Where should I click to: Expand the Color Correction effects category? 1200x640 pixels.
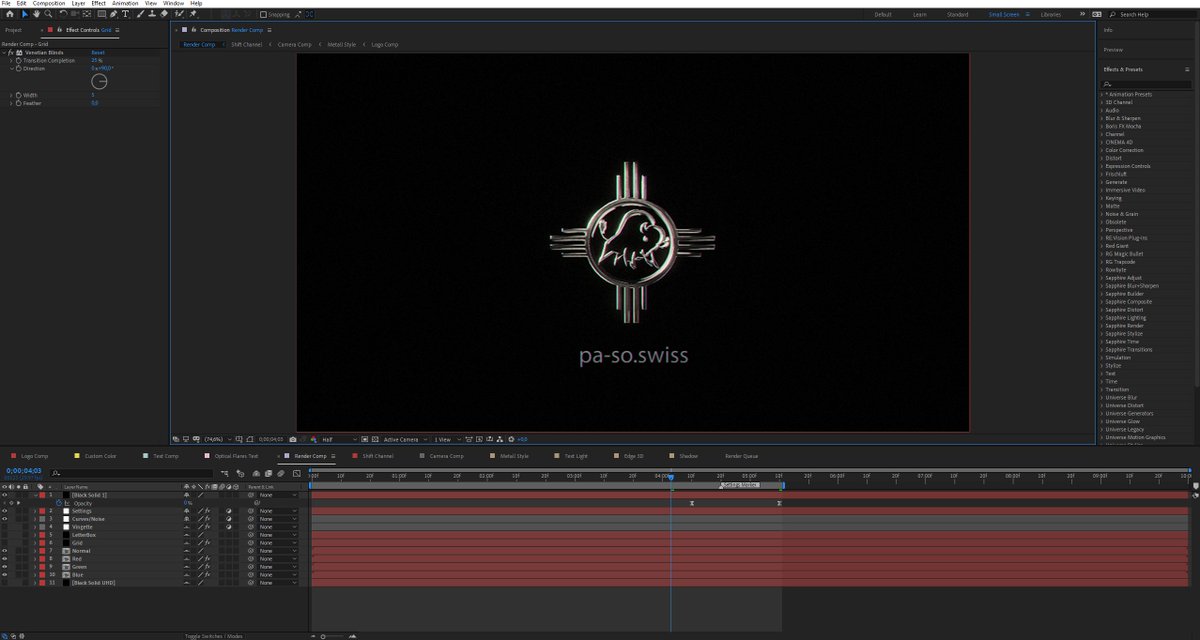click(1101, 150)
